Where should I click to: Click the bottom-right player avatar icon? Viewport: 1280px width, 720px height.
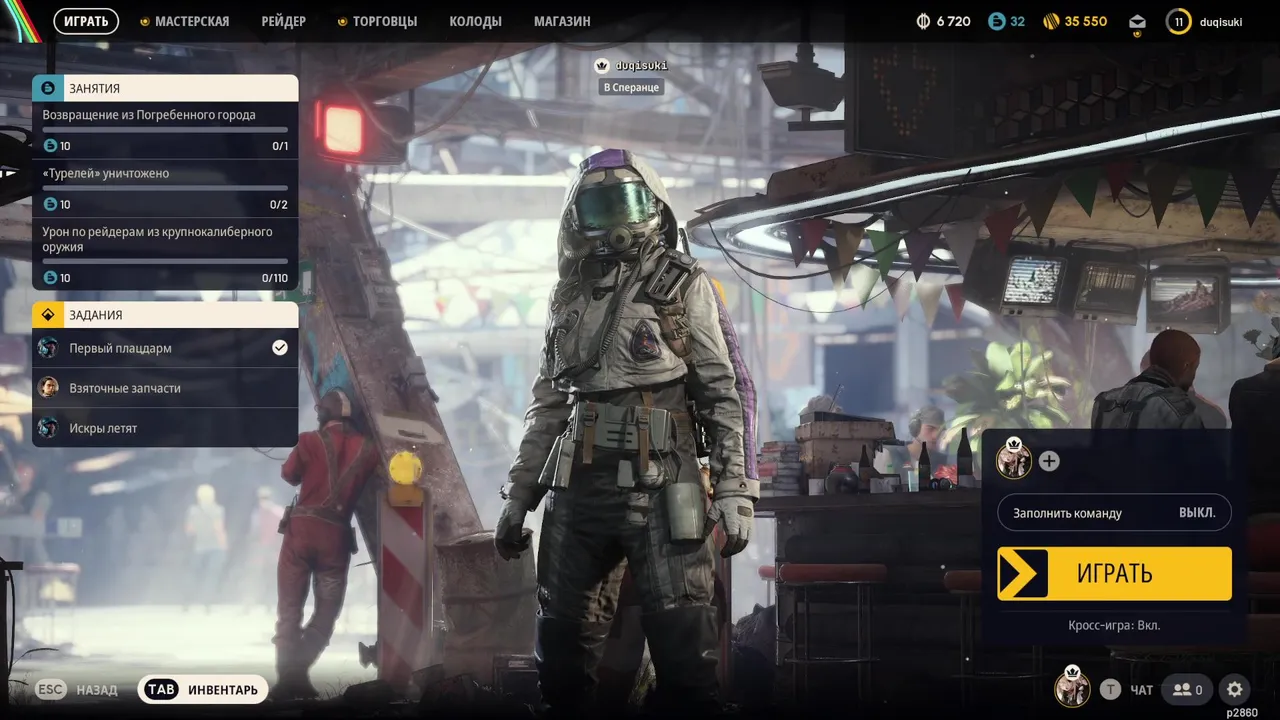pyautogui.click(x=1072, y=687)
